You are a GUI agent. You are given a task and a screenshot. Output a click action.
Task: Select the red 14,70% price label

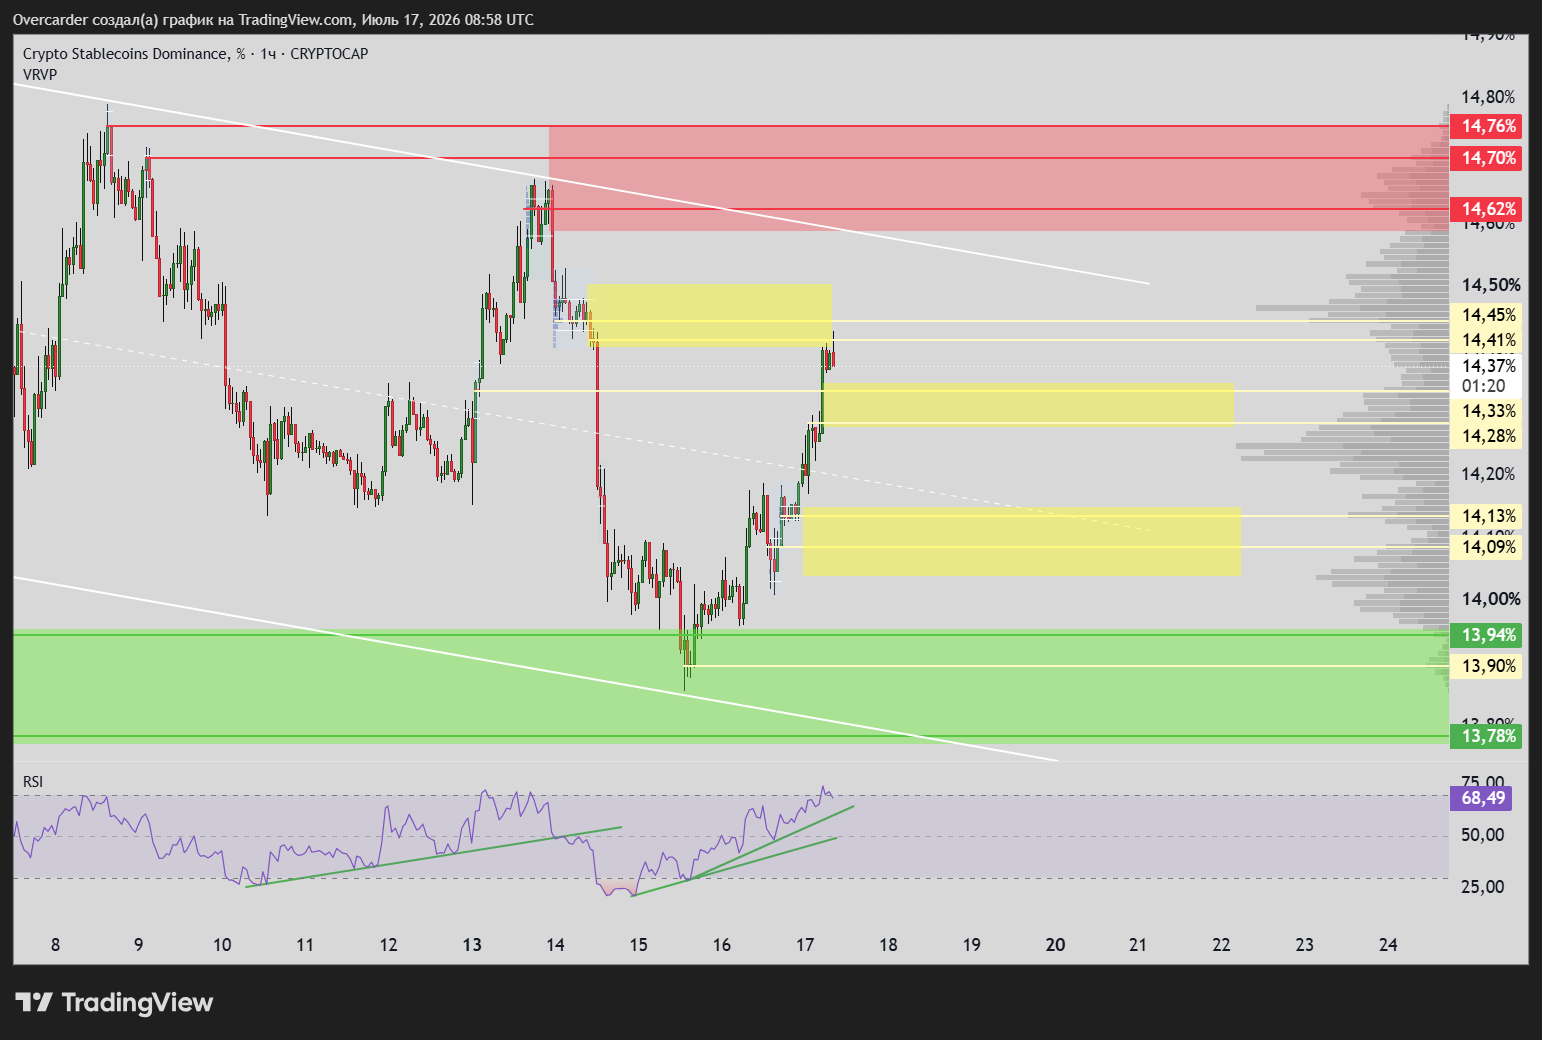click(x=1486, y=158)
